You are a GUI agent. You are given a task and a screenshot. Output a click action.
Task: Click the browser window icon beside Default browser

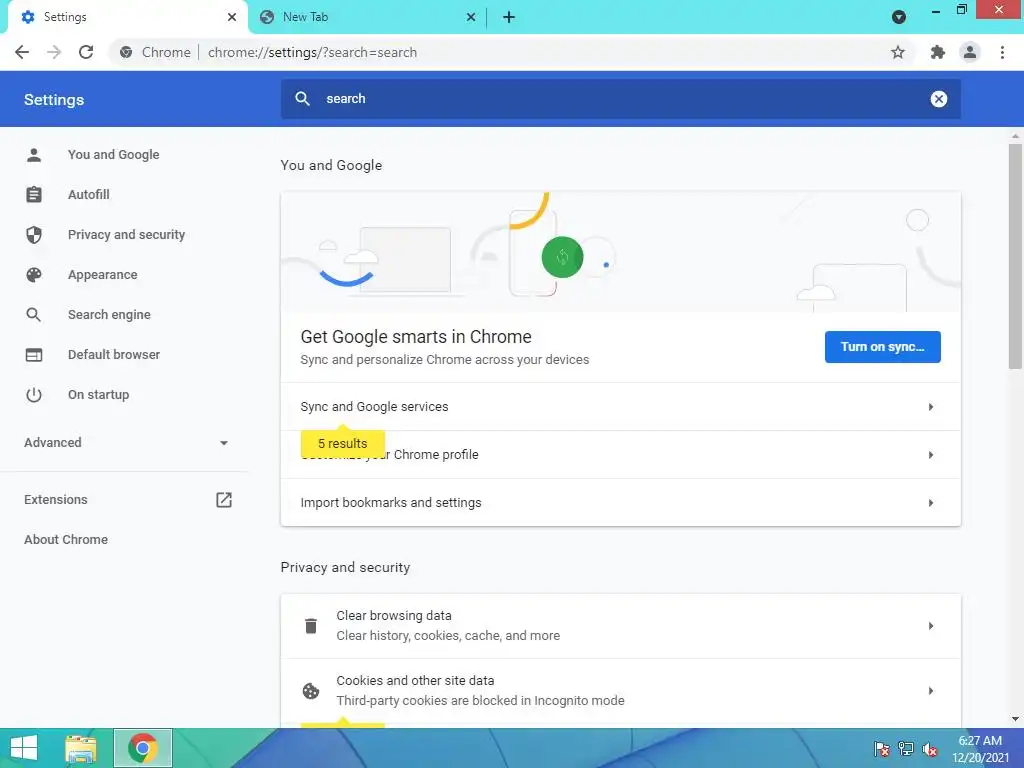point(34,355)
